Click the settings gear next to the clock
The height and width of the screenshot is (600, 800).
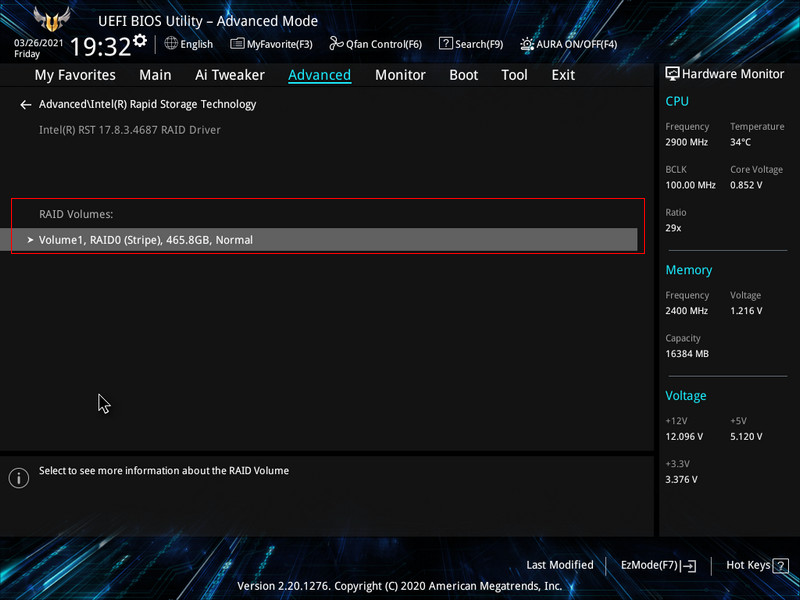139,42
